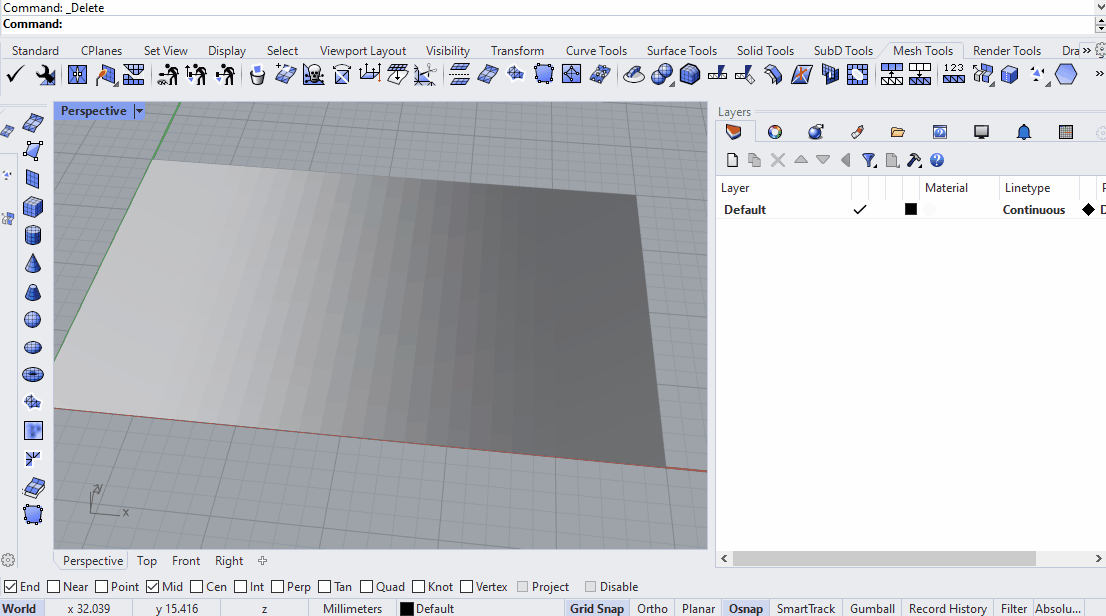Expand the toolbar tabs overflow chevron
This screenshot has width=1106, height=616.
1086,50
